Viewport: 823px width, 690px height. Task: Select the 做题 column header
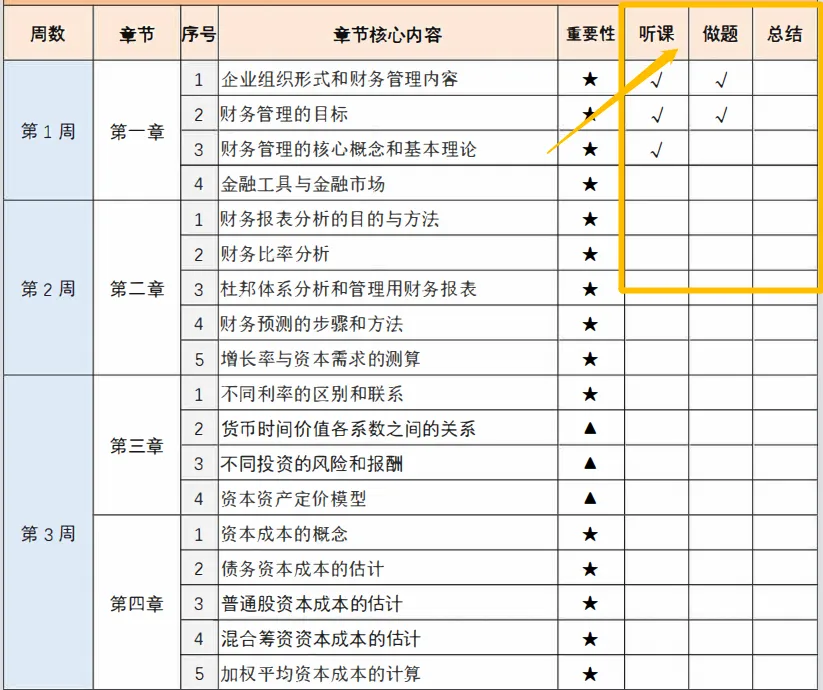720,34
